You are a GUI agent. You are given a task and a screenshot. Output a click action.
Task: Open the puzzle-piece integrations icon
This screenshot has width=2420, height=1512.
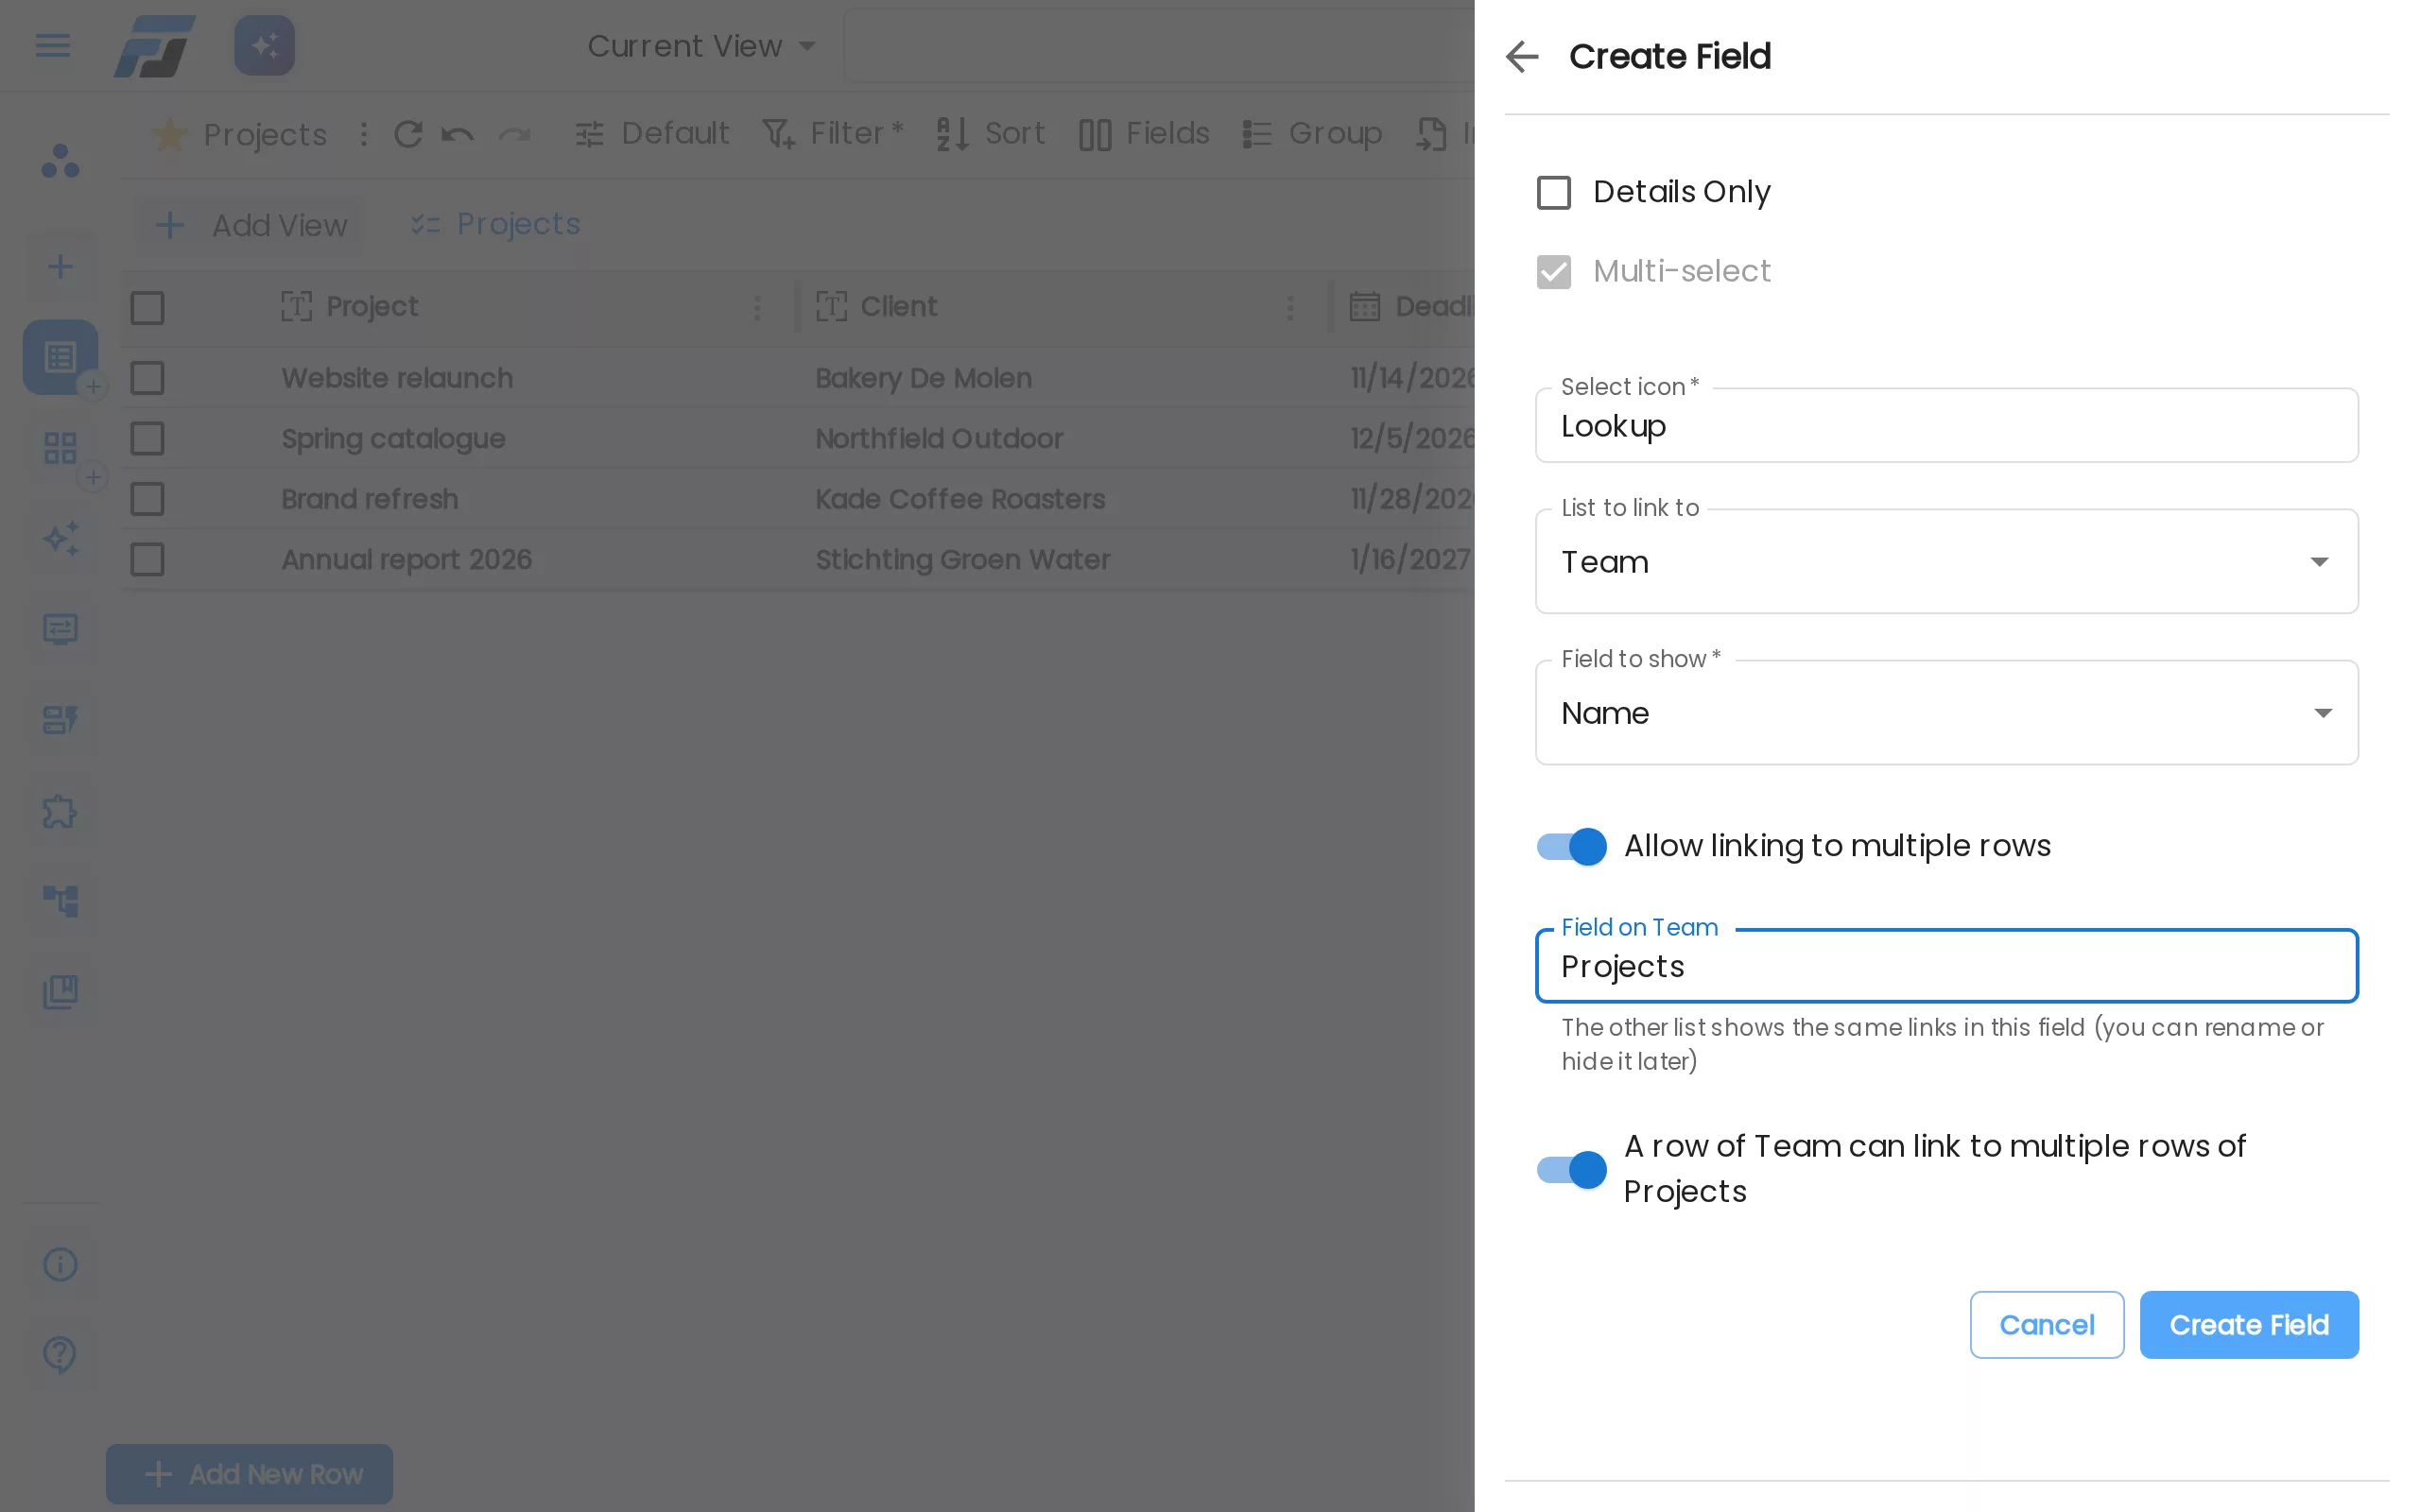(x=60, y=811)
